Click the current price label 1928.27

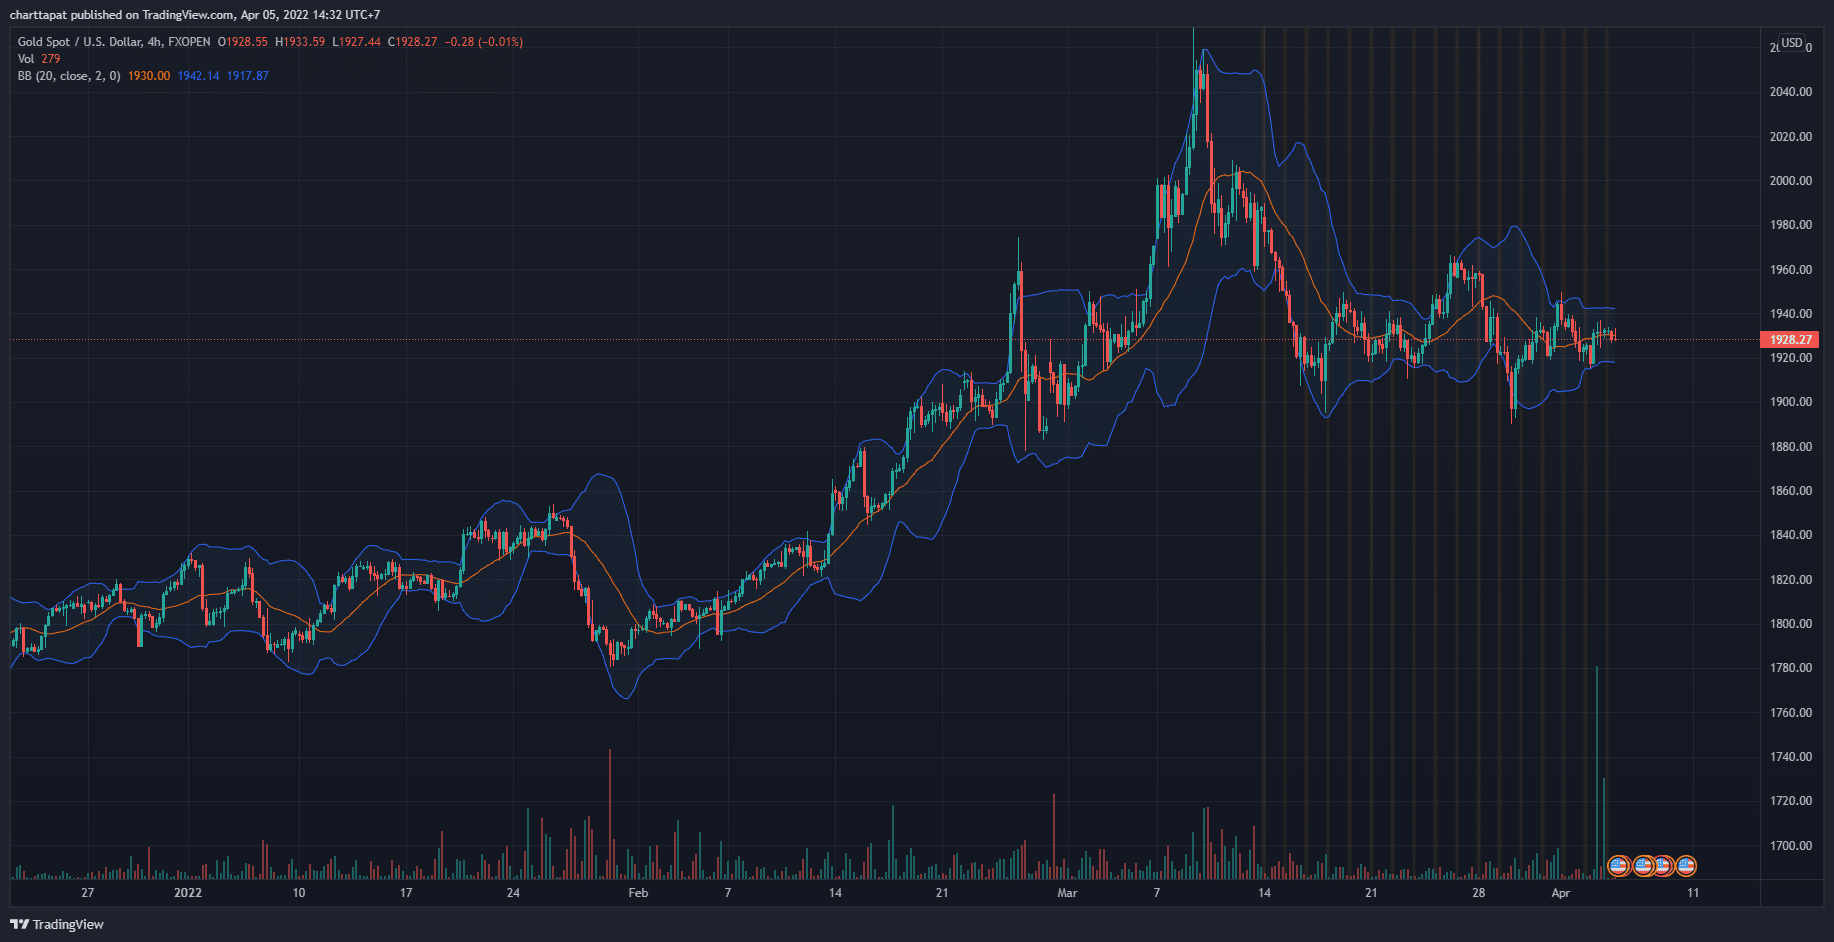click(1790, 340)
